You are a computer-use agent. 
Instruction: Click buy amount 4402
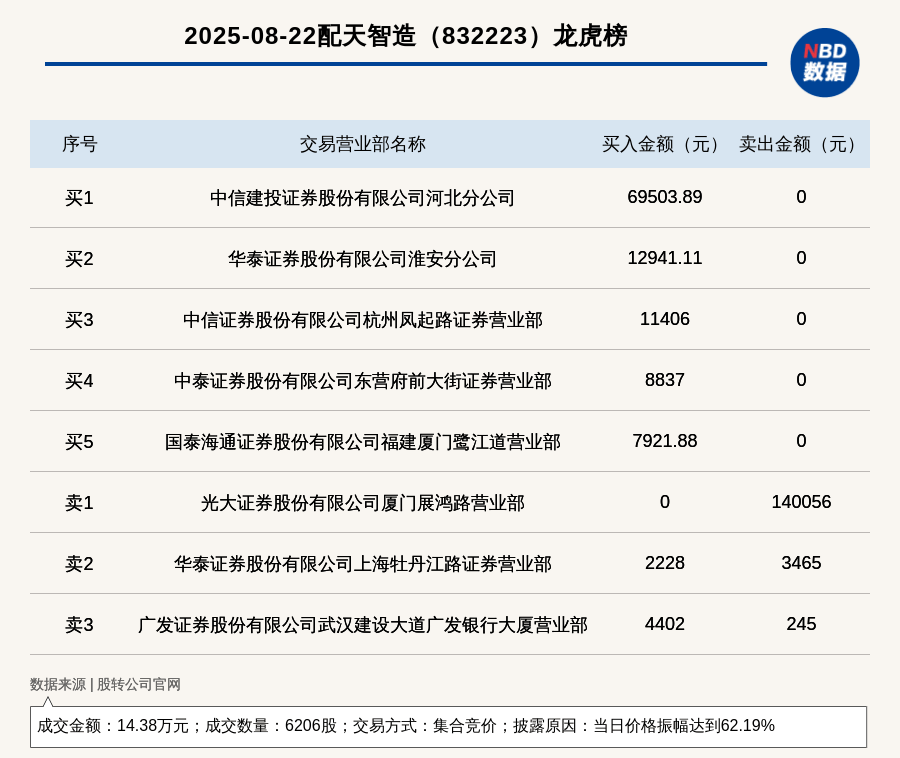point(665,623)
